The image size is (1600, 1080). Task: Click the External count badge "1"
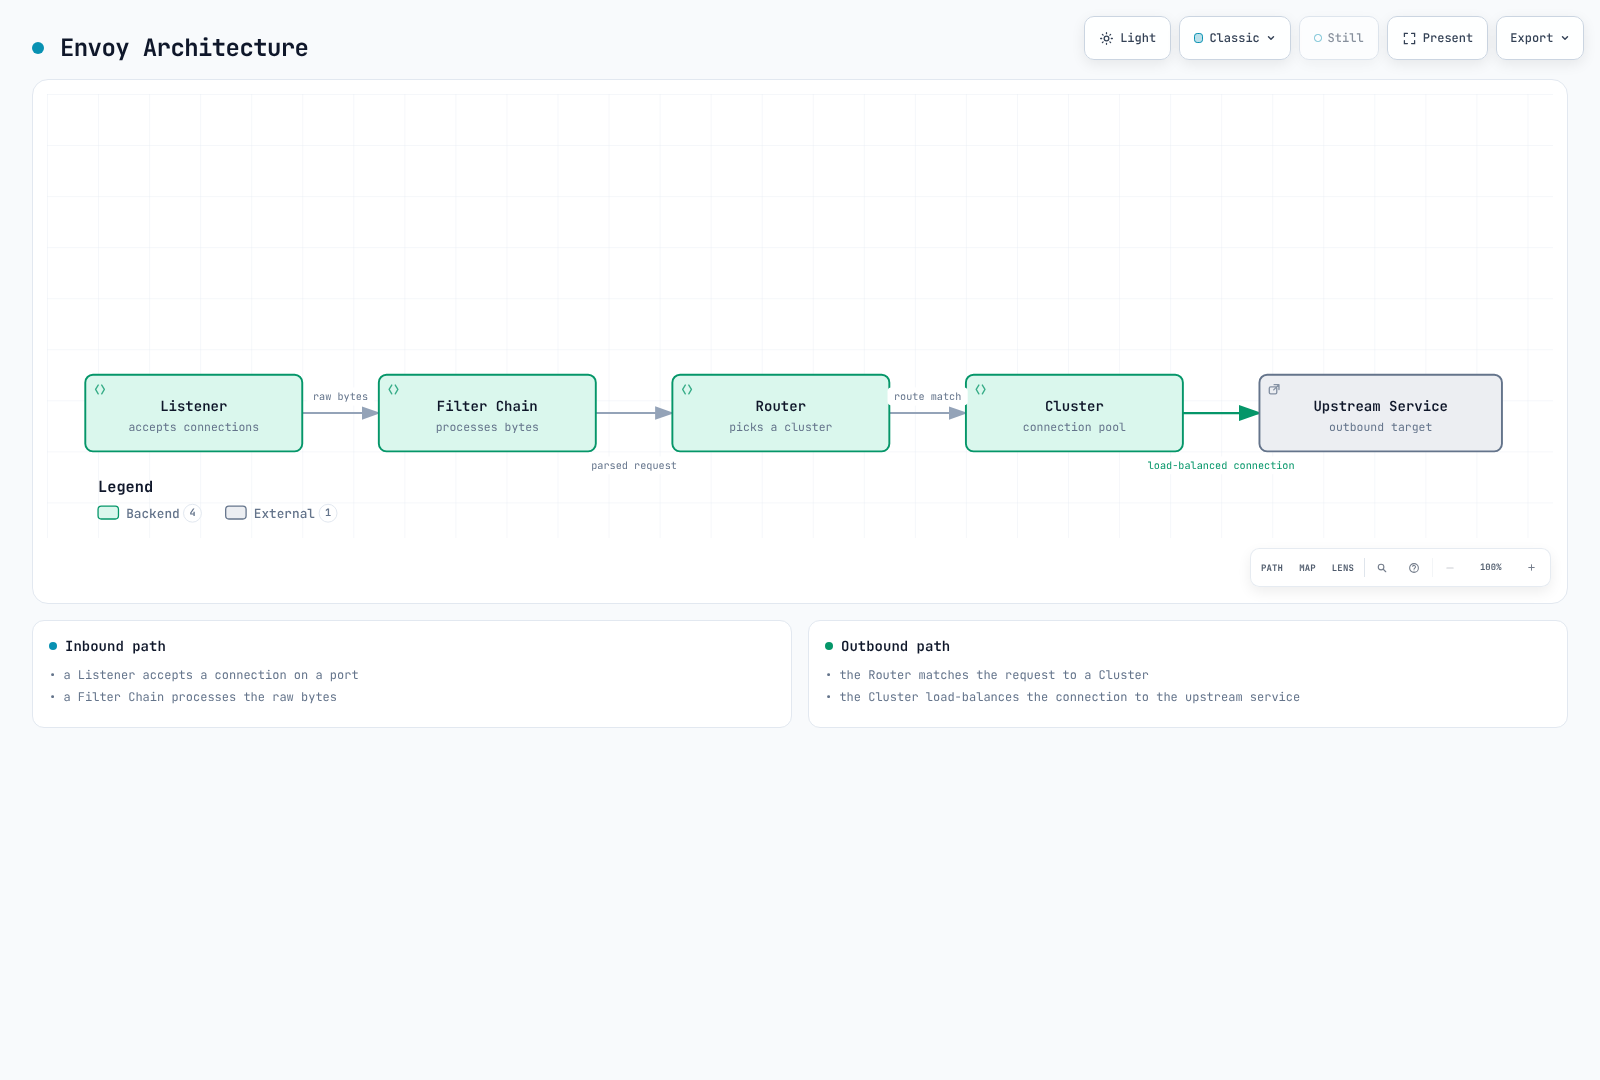pos(328,513)
